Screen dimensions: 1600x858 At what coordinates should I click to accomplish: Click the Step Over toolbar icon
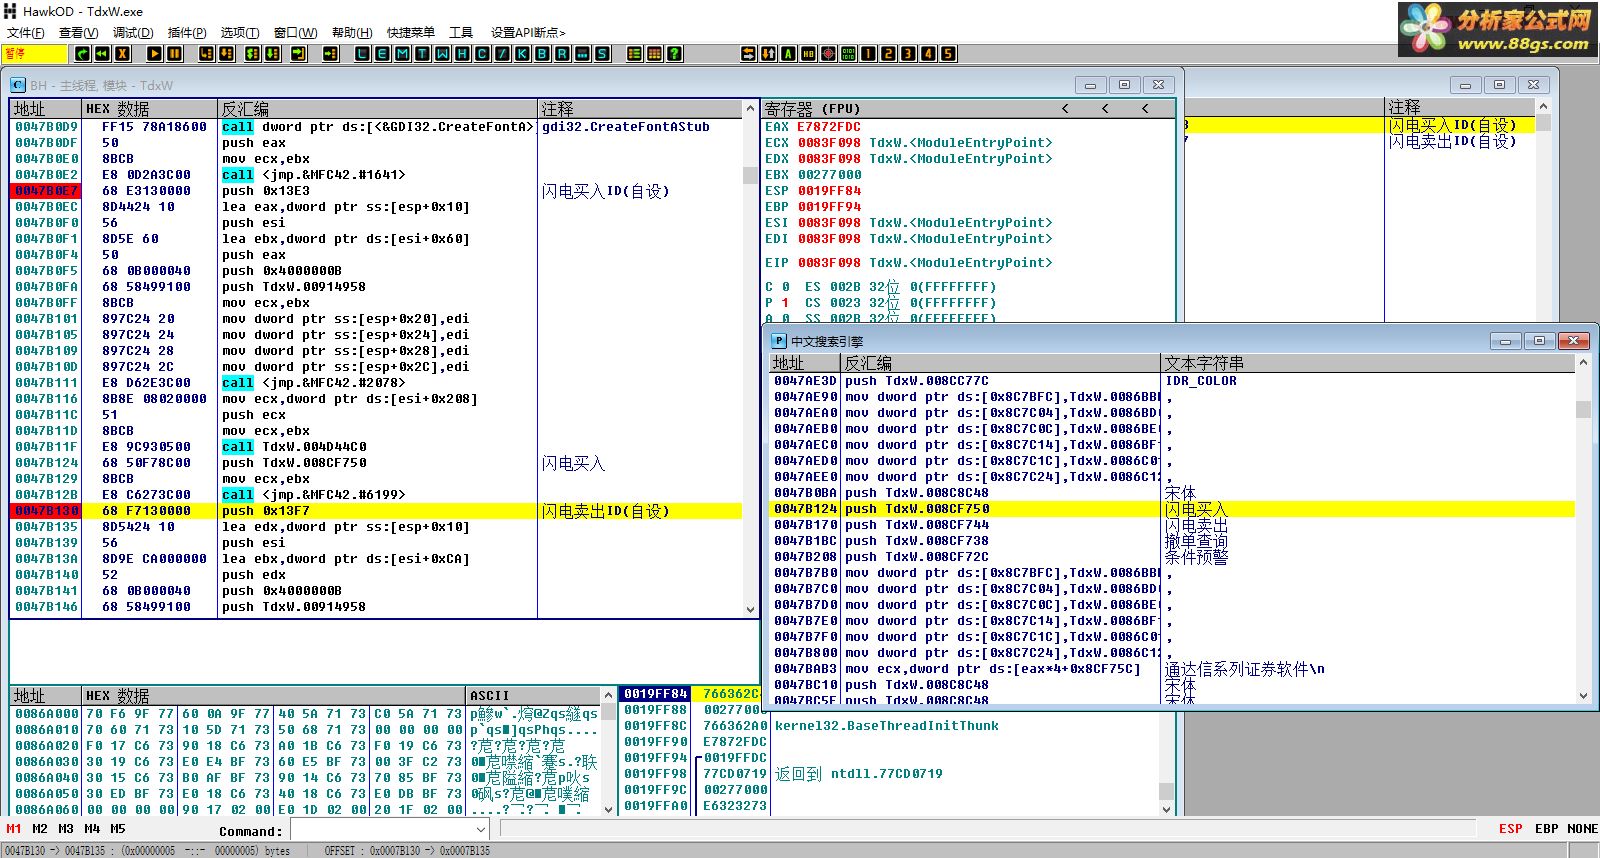[x=226, y=54]
